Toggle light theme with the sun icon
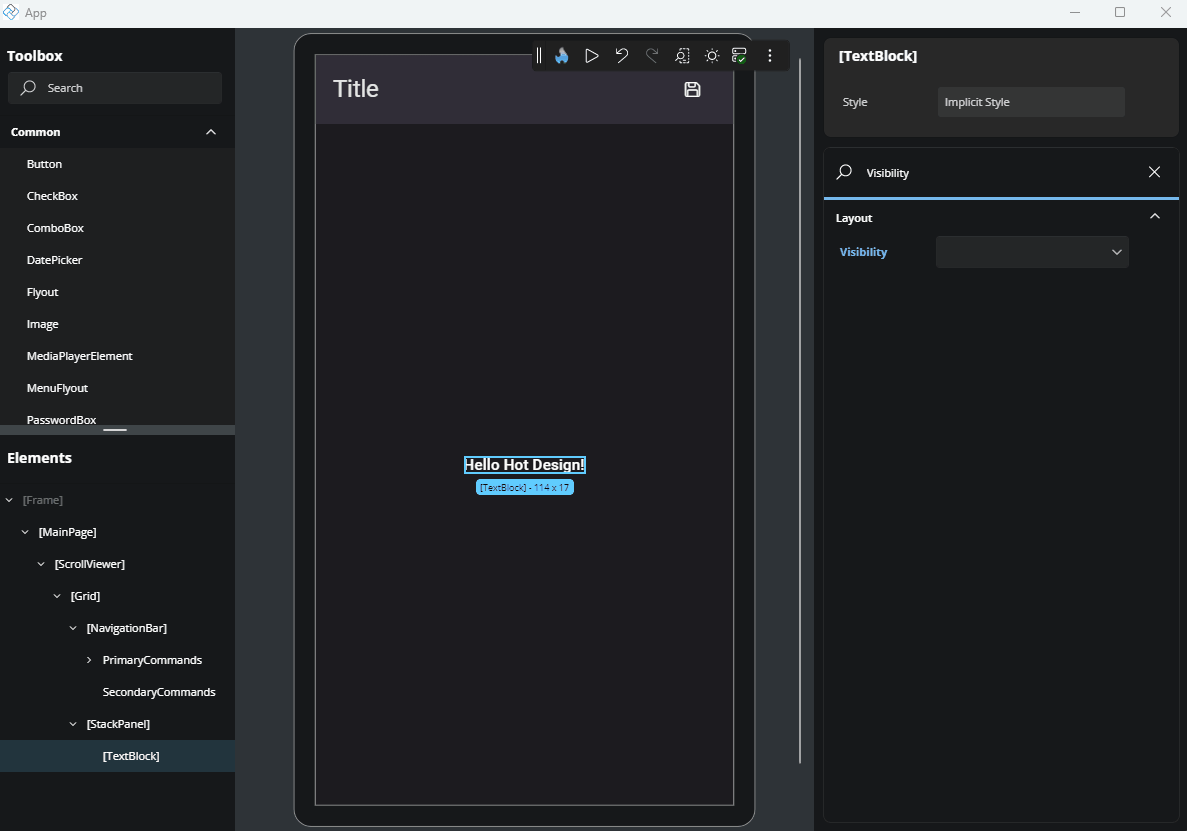Screen dimensions: 1187x831 click(x=712, y=55)
